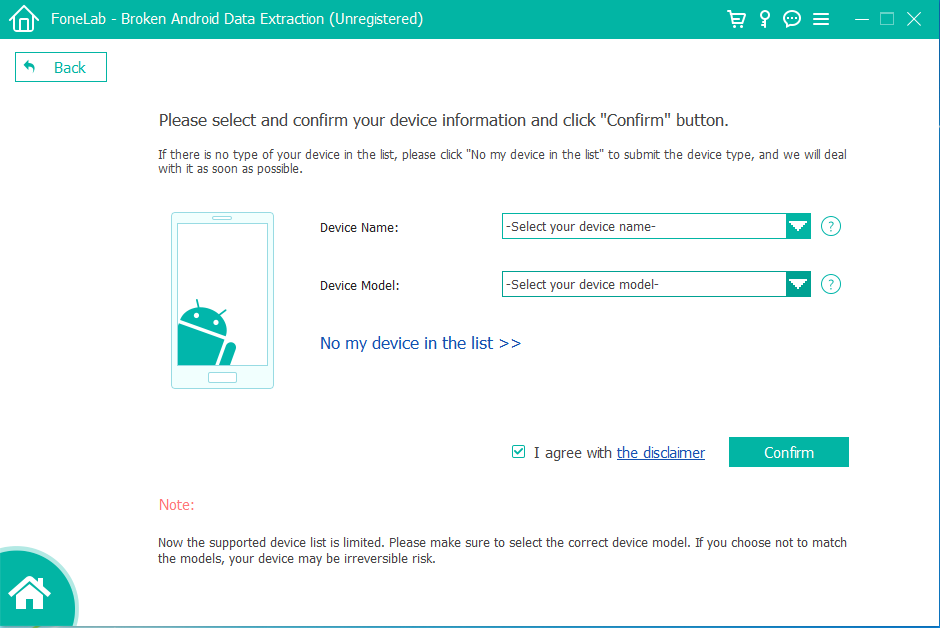Maximize the FoneLab window
The height and width of the screenshot is (628, 940).
coord(887,19)
